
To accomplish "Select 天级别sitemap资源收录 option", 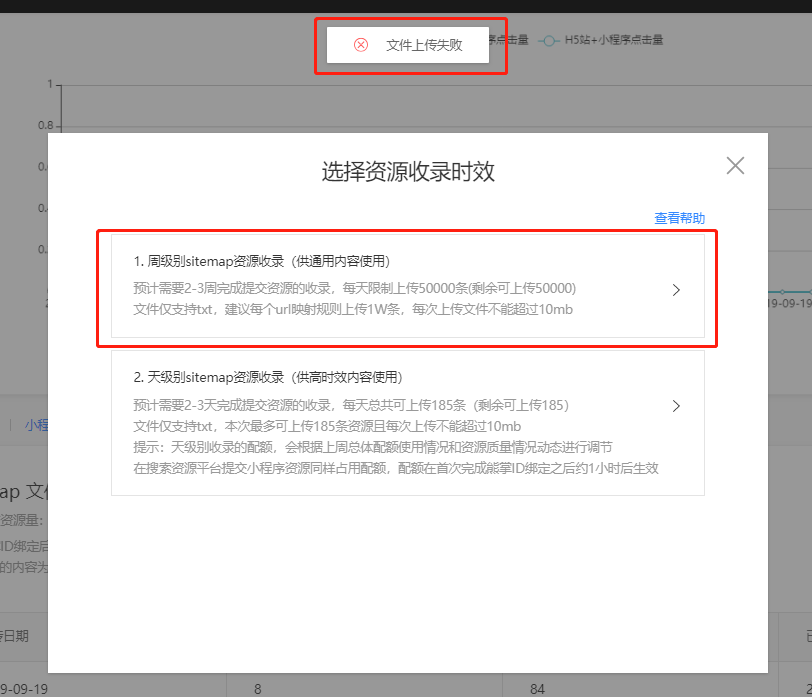I will point(408,423).
